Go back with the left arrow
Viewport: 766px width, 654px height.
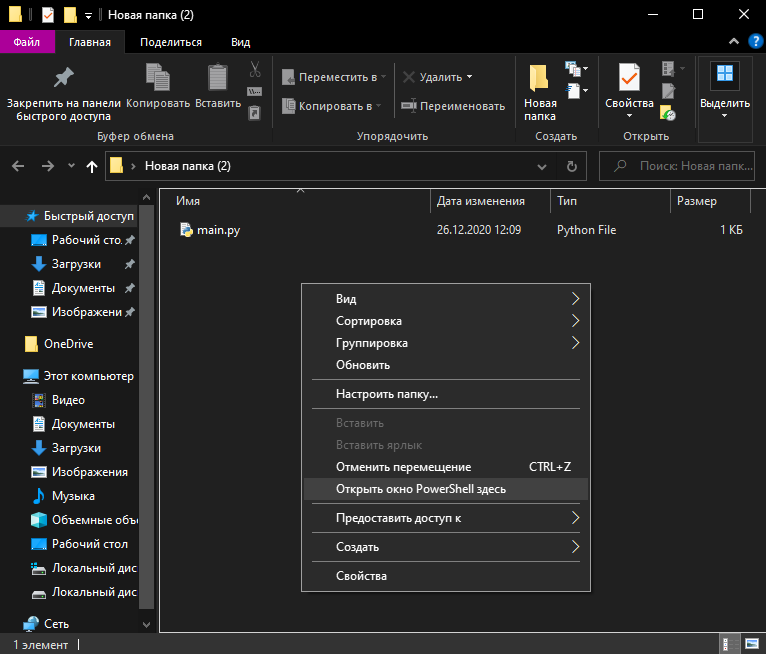click(x=18, y=166)
